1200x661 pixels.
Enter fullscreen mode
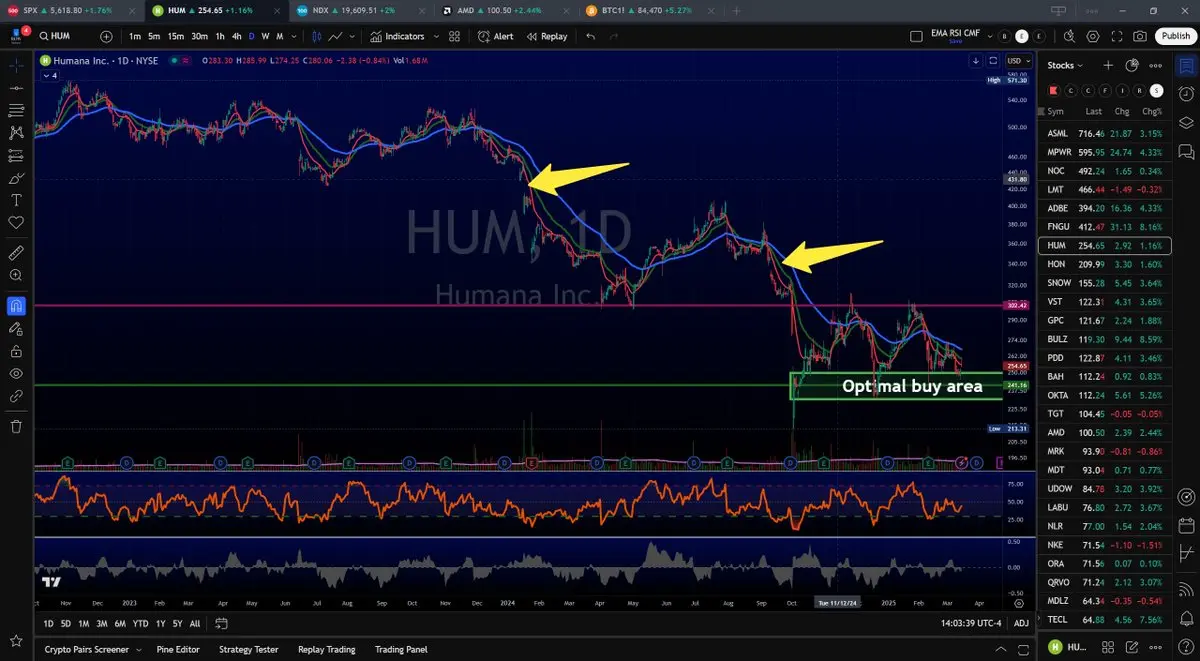1117,36
